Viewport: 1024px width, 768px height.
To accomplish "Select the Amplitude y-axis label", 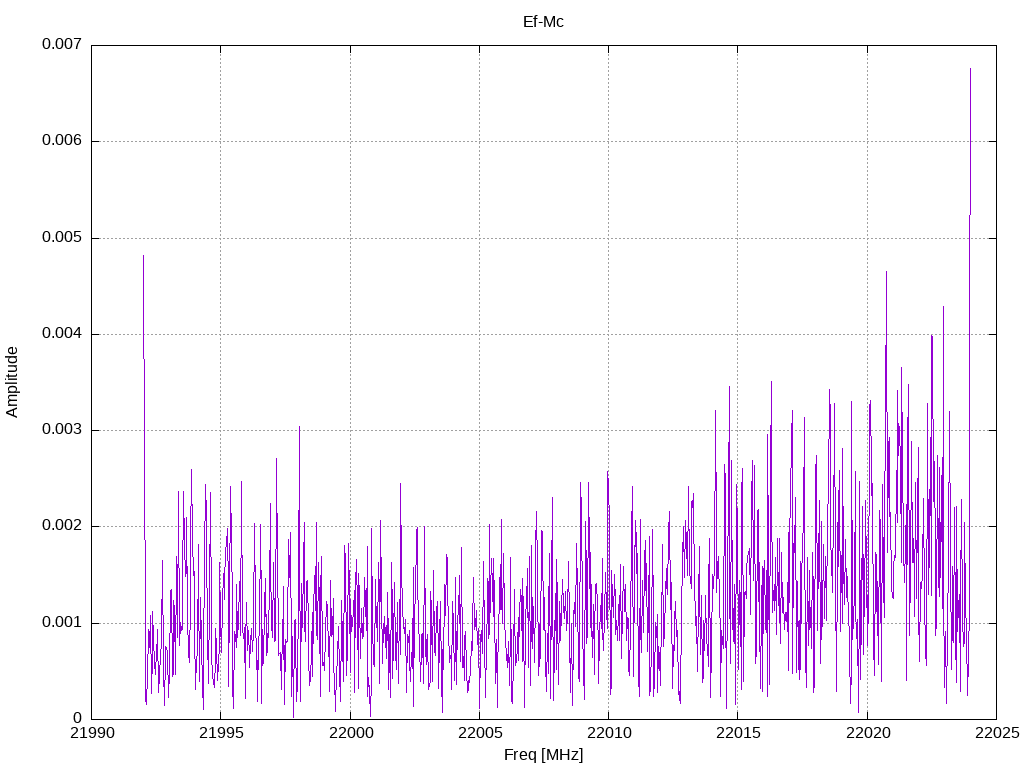I will [12, 382].
